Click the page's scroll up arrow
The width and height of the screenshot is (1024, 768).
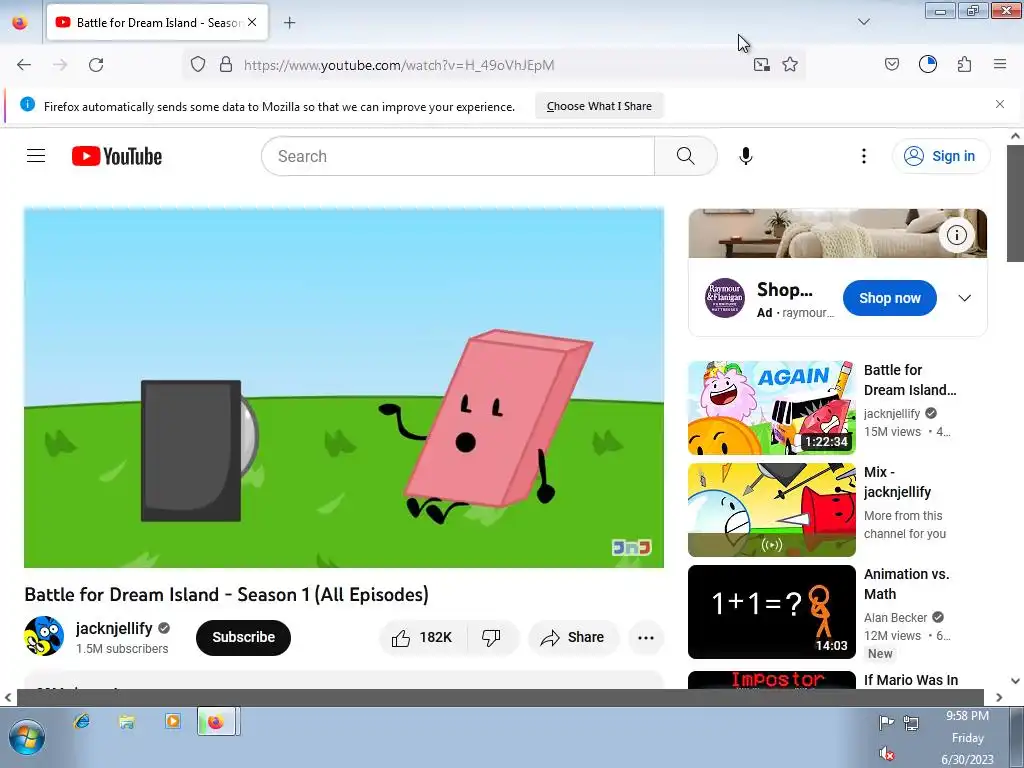pos(1015,136)
